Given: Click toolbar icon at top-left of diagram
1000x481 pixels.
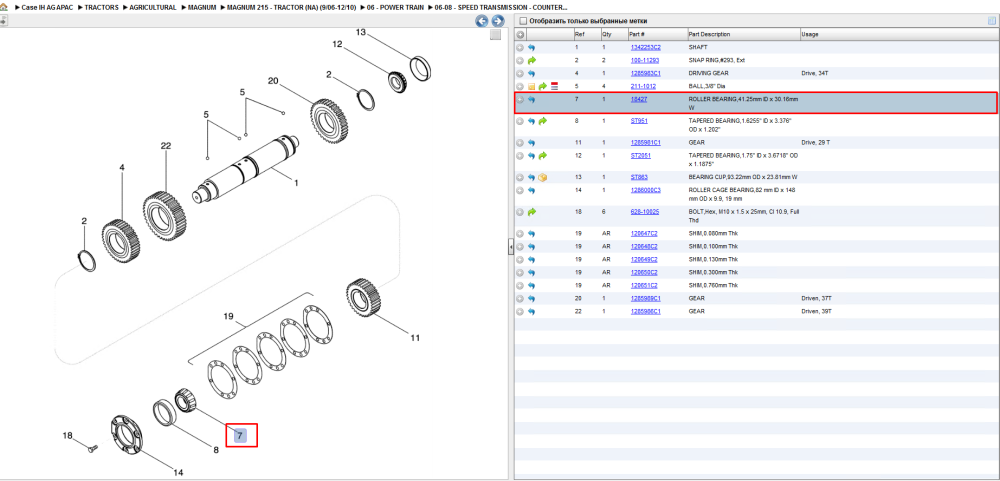Looking at the screenshot, I should 3,21.
